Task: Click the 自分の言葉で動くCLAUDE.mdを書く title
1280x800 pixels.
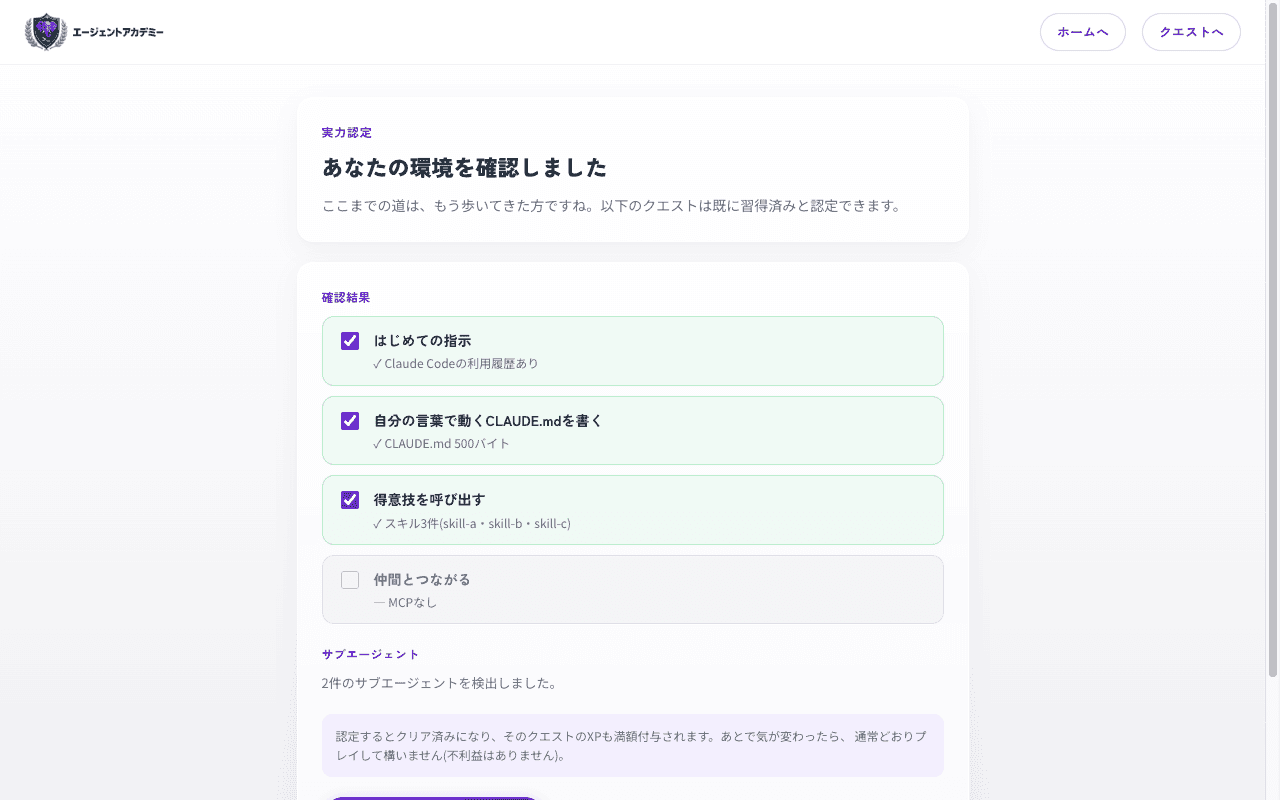Action: [488, 420]
